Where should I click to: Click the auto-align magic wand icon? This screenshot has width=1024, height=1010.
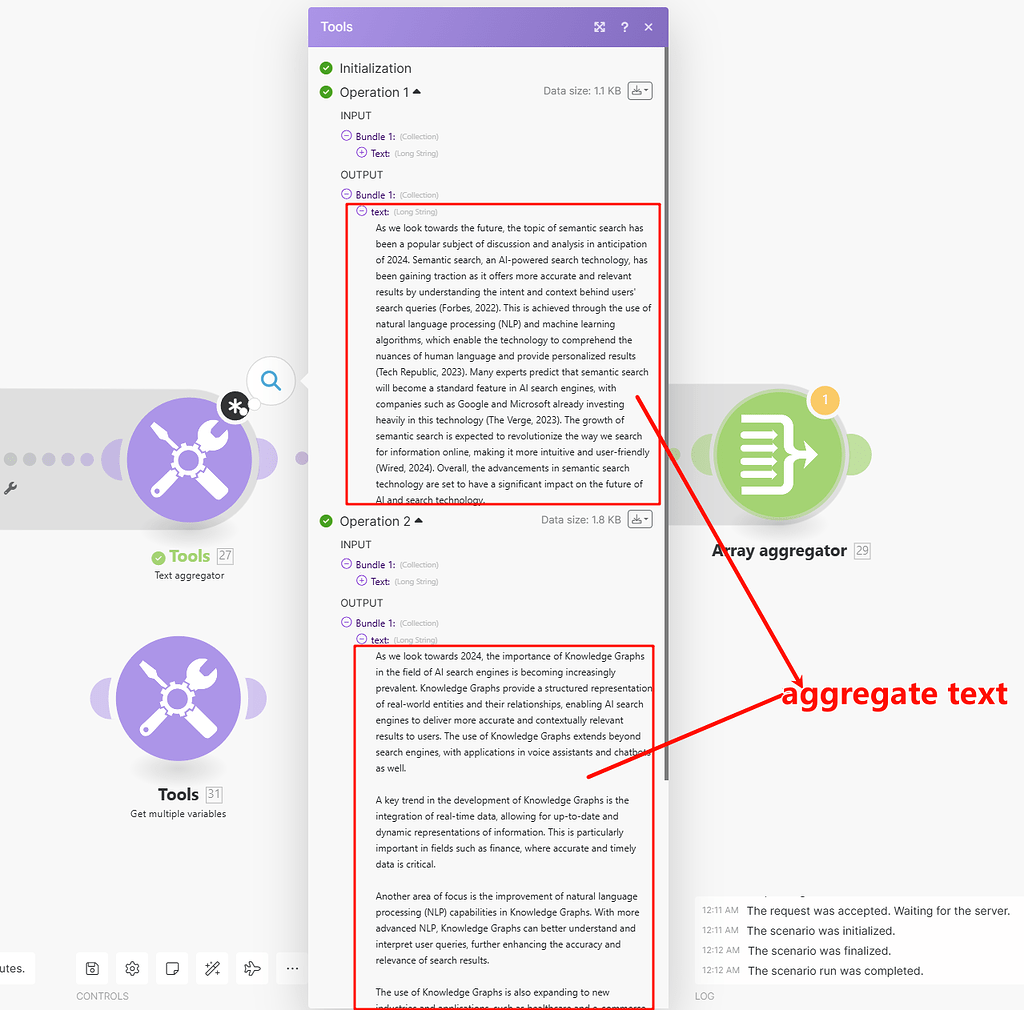click(212, 968)
